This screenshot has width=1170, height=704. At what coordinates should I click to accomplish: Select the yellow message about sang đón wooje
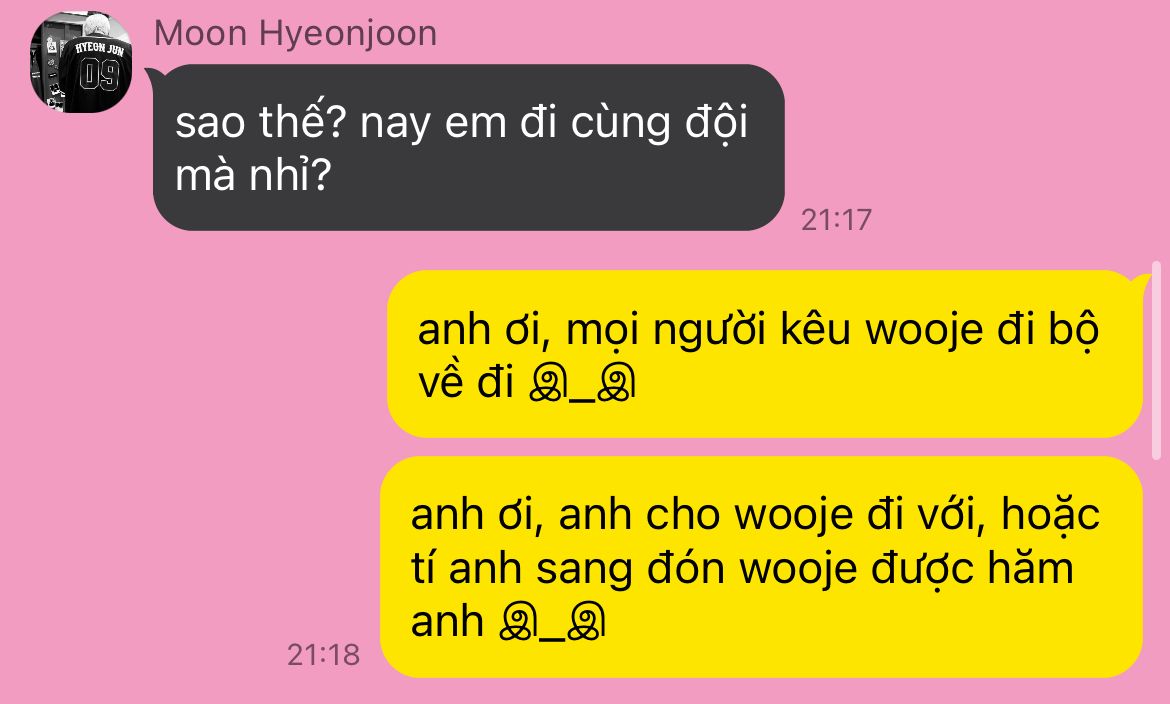(761, 567)
